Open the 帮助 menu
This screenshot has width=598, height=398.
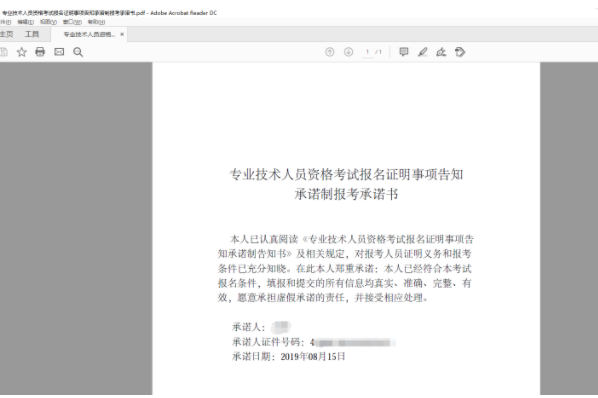96,22
